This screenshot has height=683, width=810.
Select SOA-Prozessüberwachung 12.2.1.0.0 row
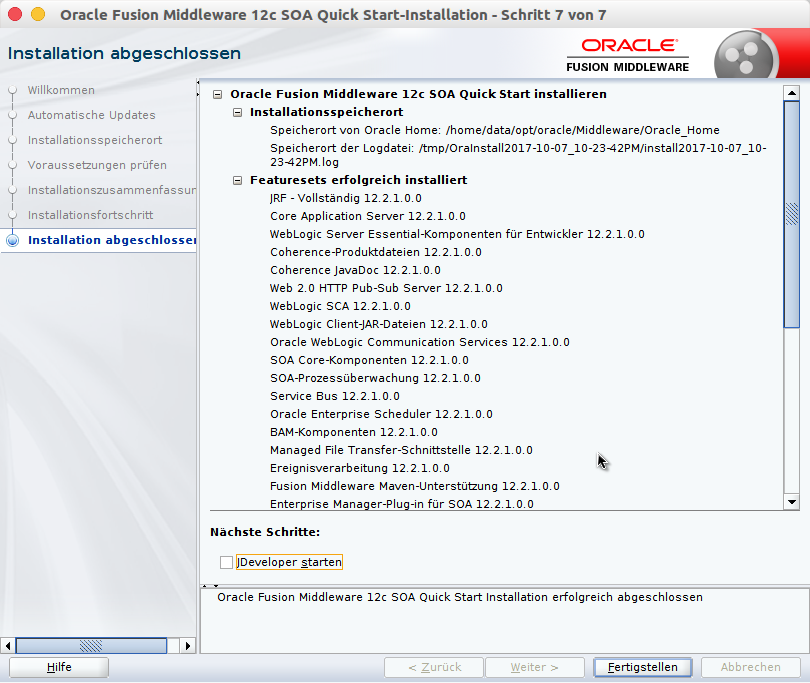click(x=375, y=378)
